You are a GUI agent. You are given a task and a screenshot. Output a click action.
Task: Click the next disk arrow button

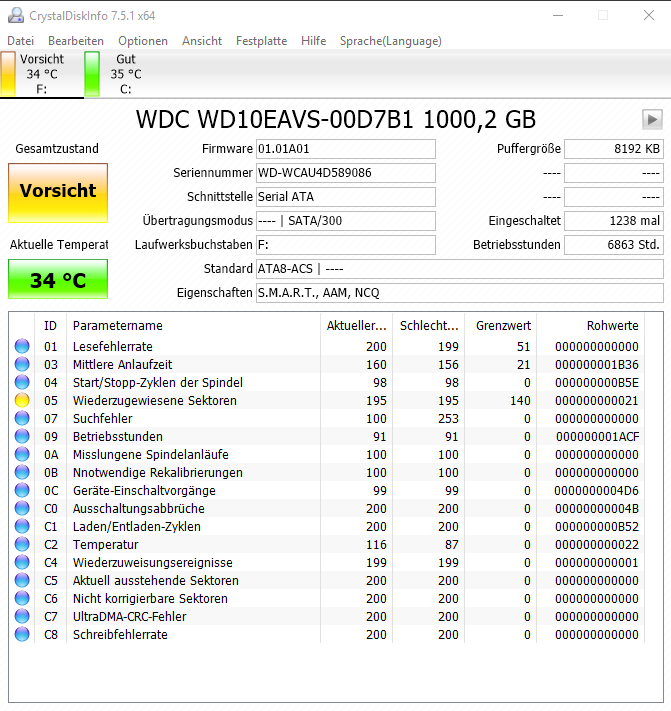pyautogui.click(x=652, y=120)
